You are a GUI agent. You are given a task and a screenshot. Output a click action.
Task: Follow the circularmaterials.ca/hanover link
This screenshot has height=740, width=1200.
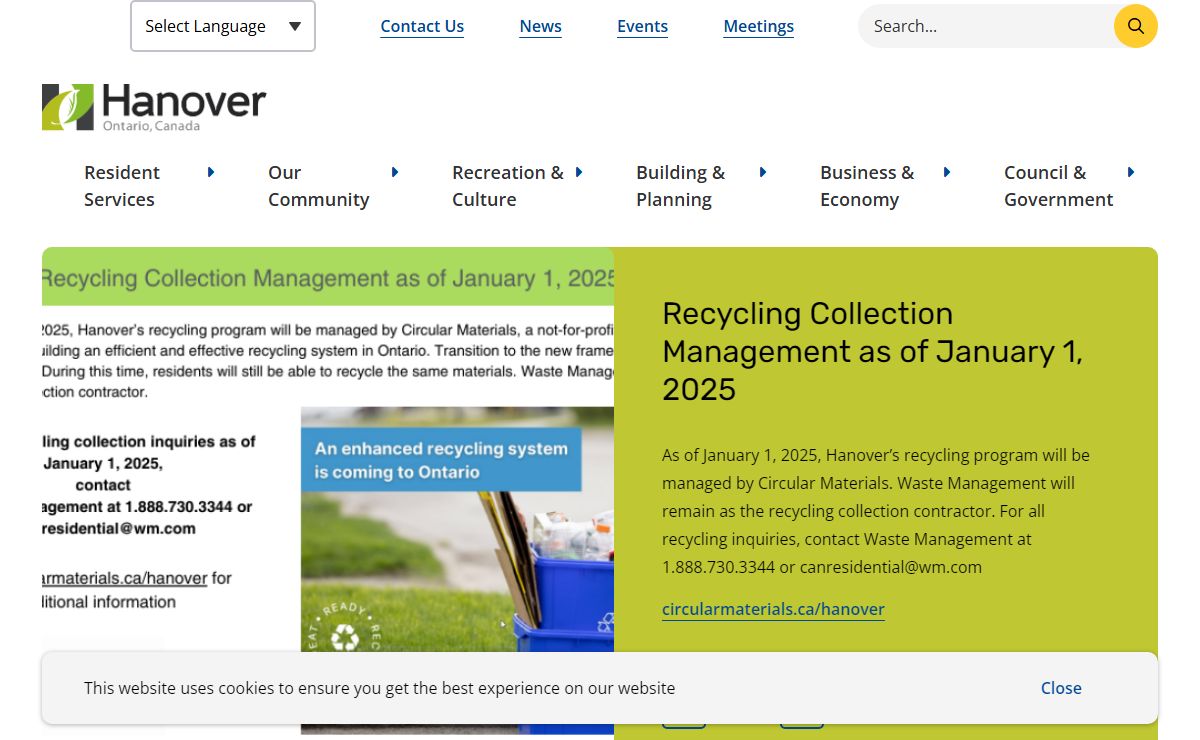pos(773,609)
